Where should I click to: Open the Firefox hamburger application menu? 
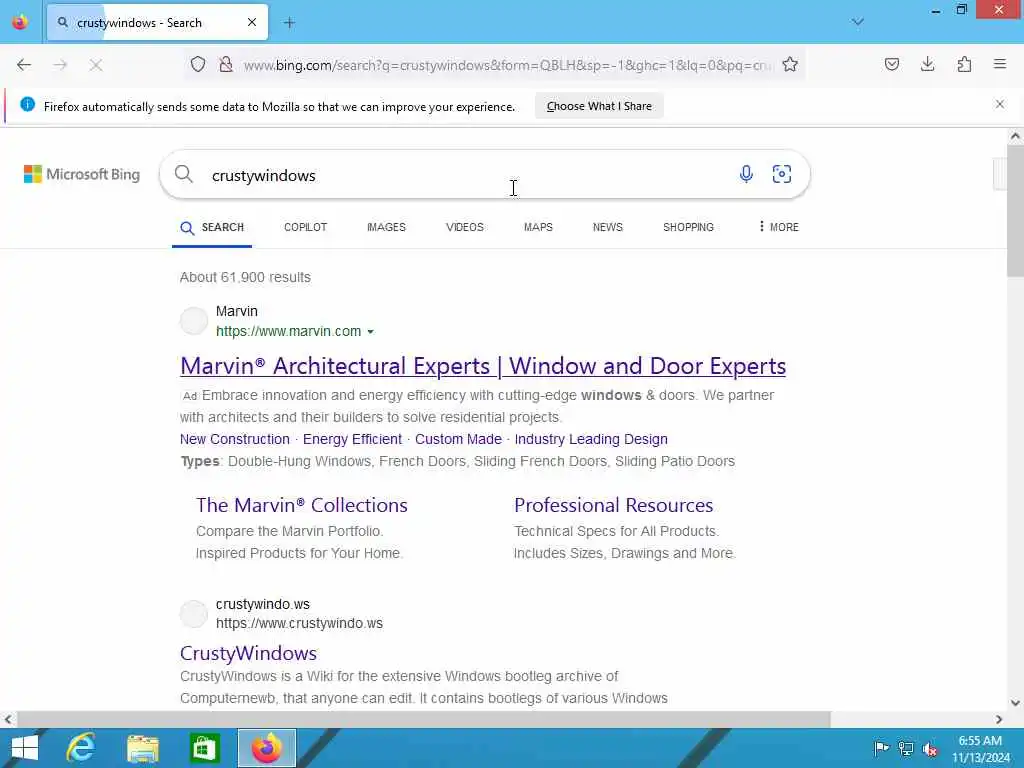click(1000, 64)
